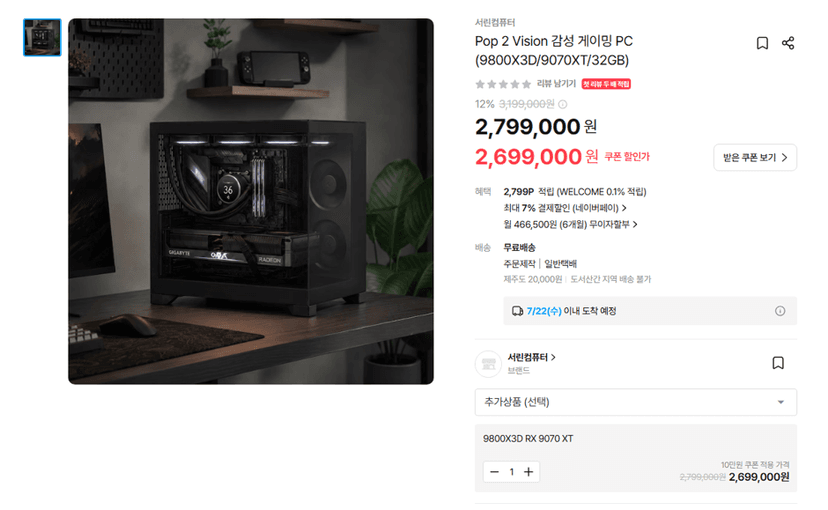Increase quantity with the plus button
The image size is (828, 510).
pyautogui.click(x=529, y=472)
